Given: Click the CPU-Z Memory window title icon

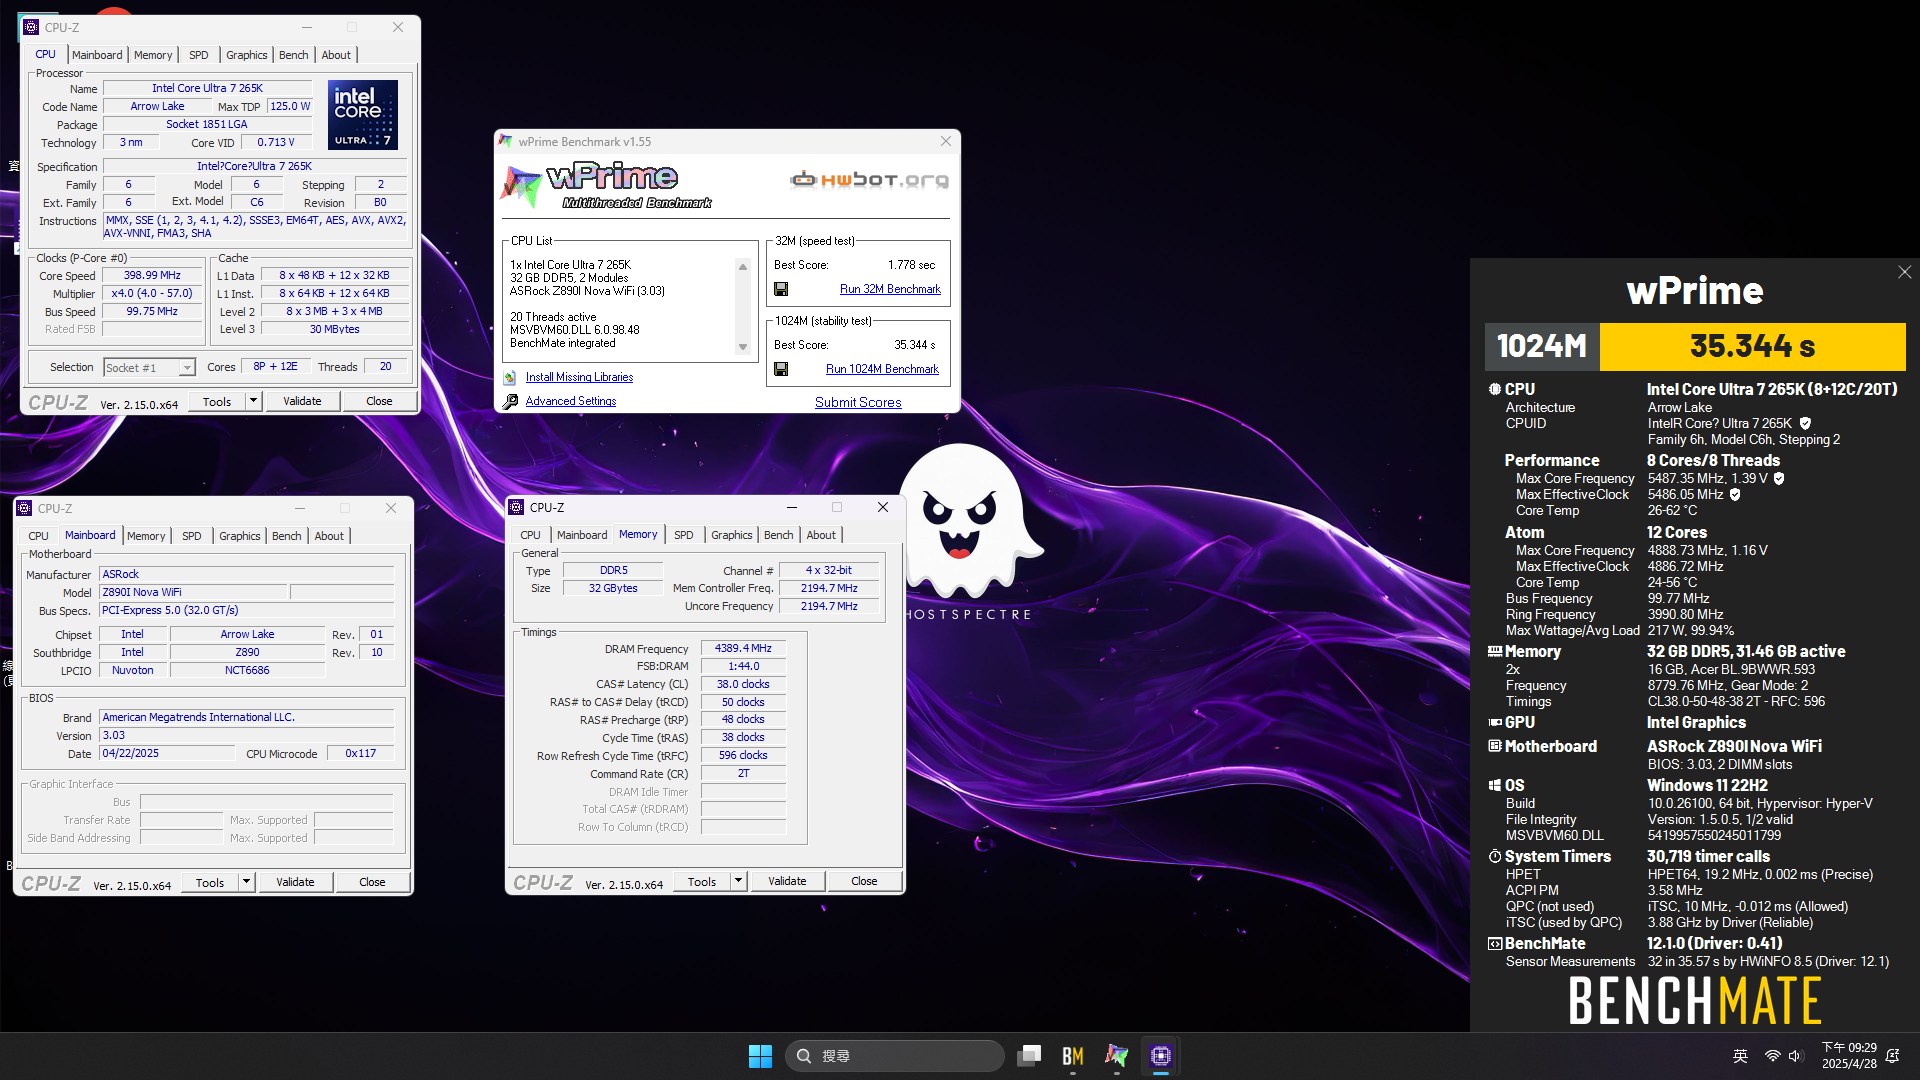Looking at the screenshot, I should point(517,507).
